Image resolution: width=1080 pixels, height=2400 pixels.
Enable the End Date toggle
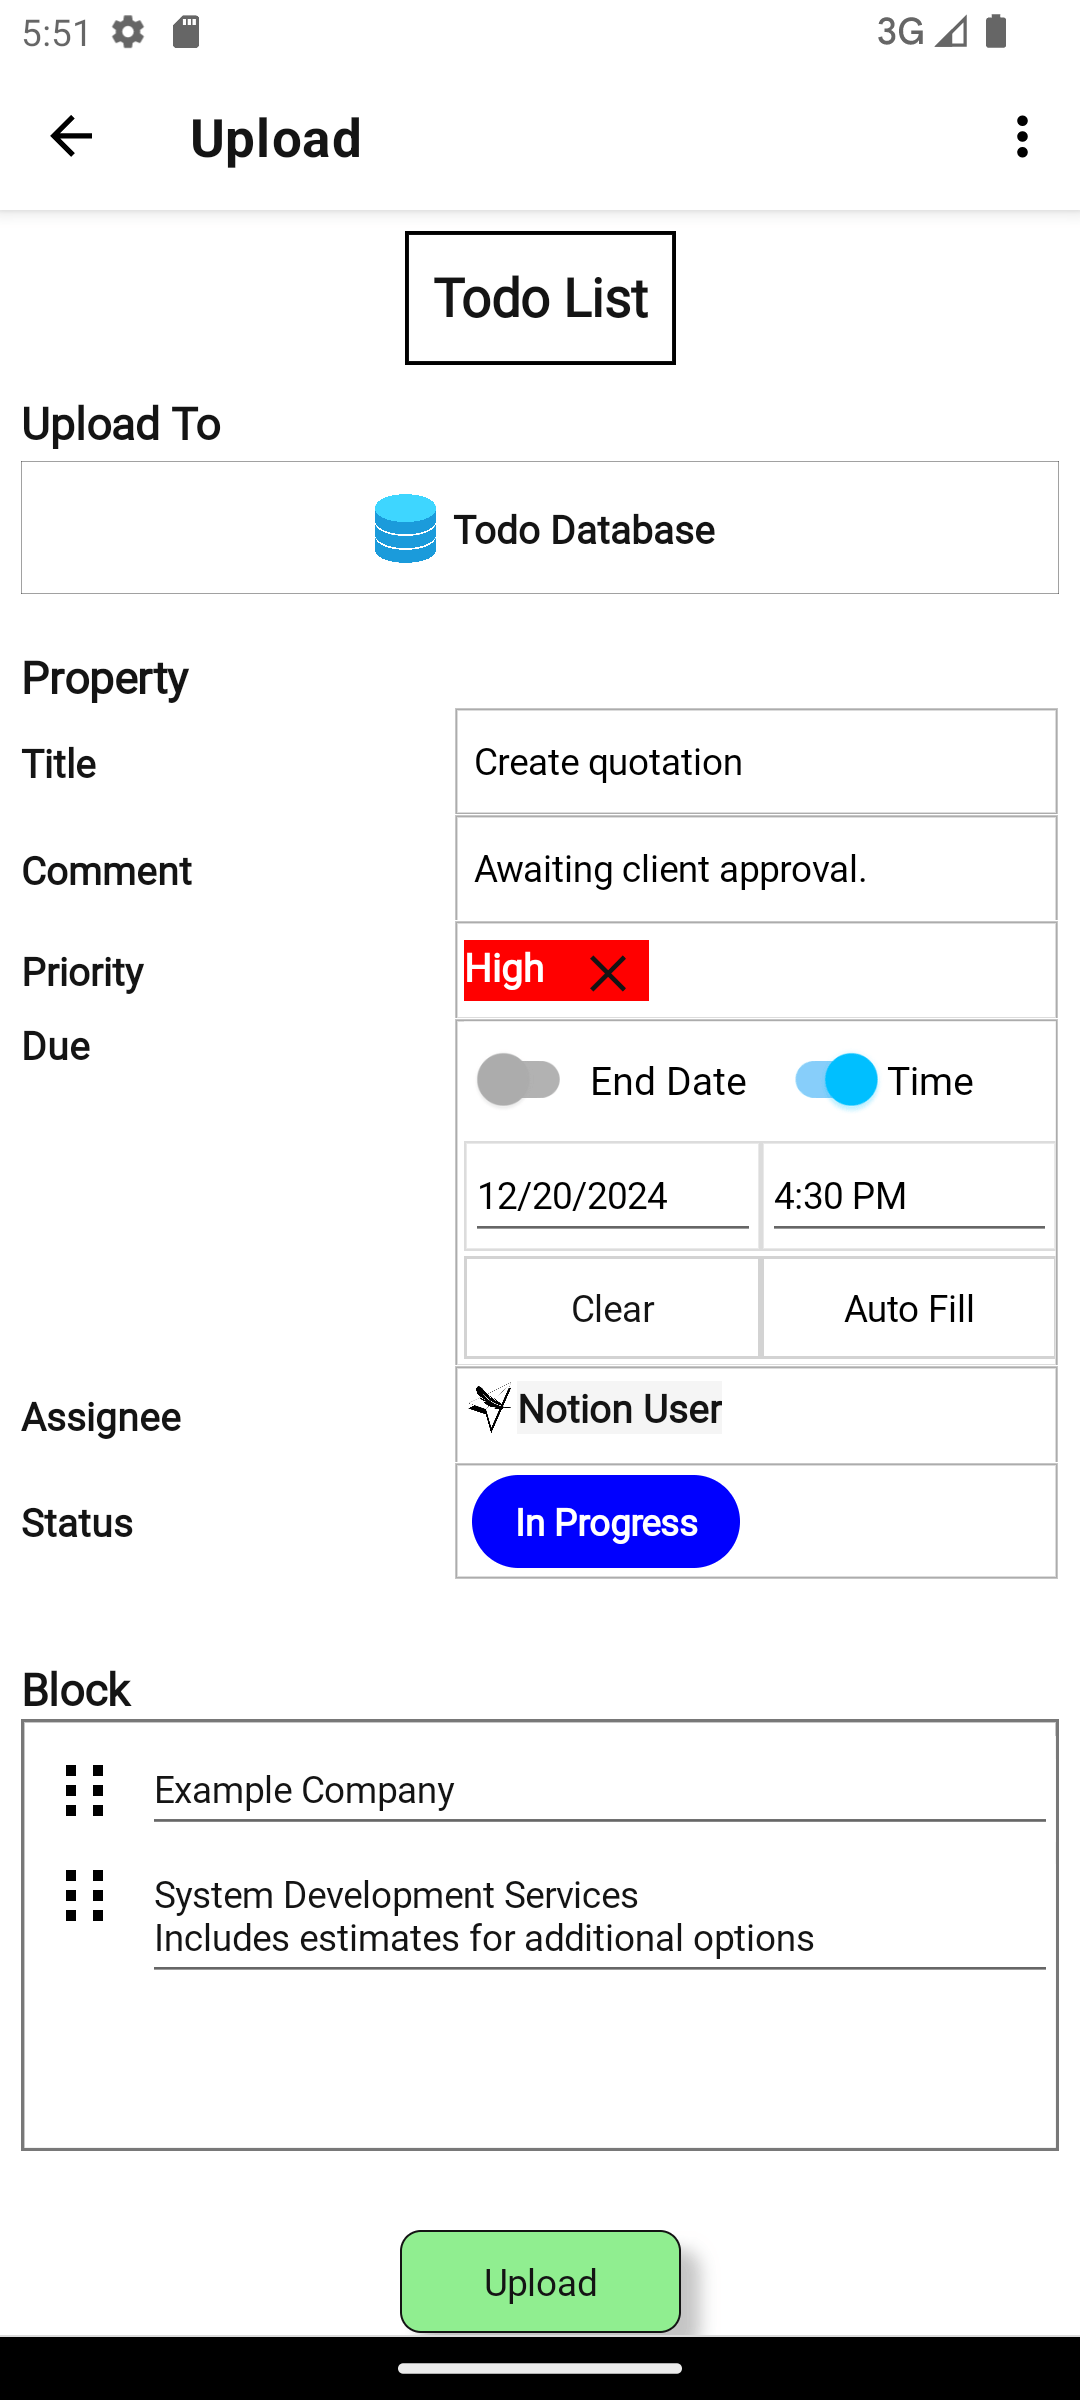tap(519, 1080)
